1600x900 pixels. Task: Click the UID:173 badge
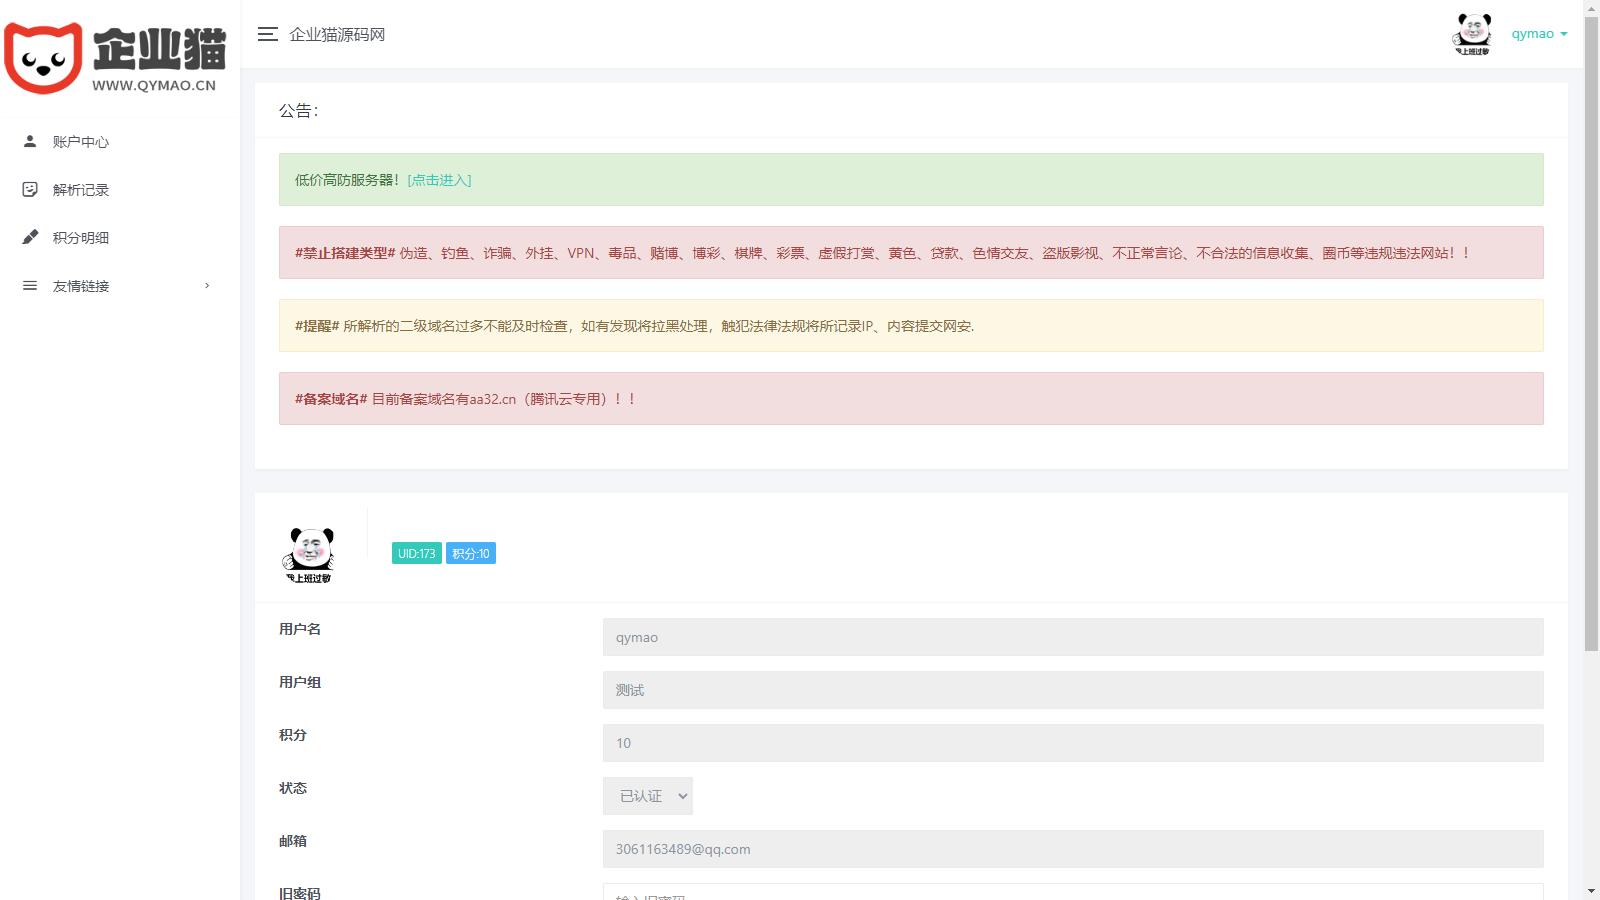(x=416, y=554)
